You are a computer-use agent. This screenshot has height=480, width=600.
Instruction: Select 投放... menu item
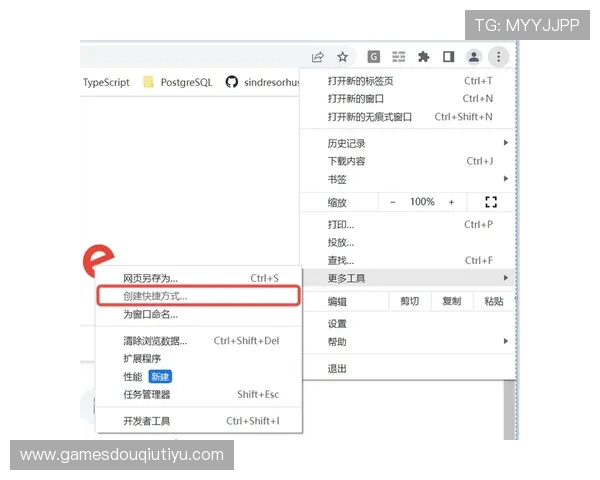click(x=409, y=242)
